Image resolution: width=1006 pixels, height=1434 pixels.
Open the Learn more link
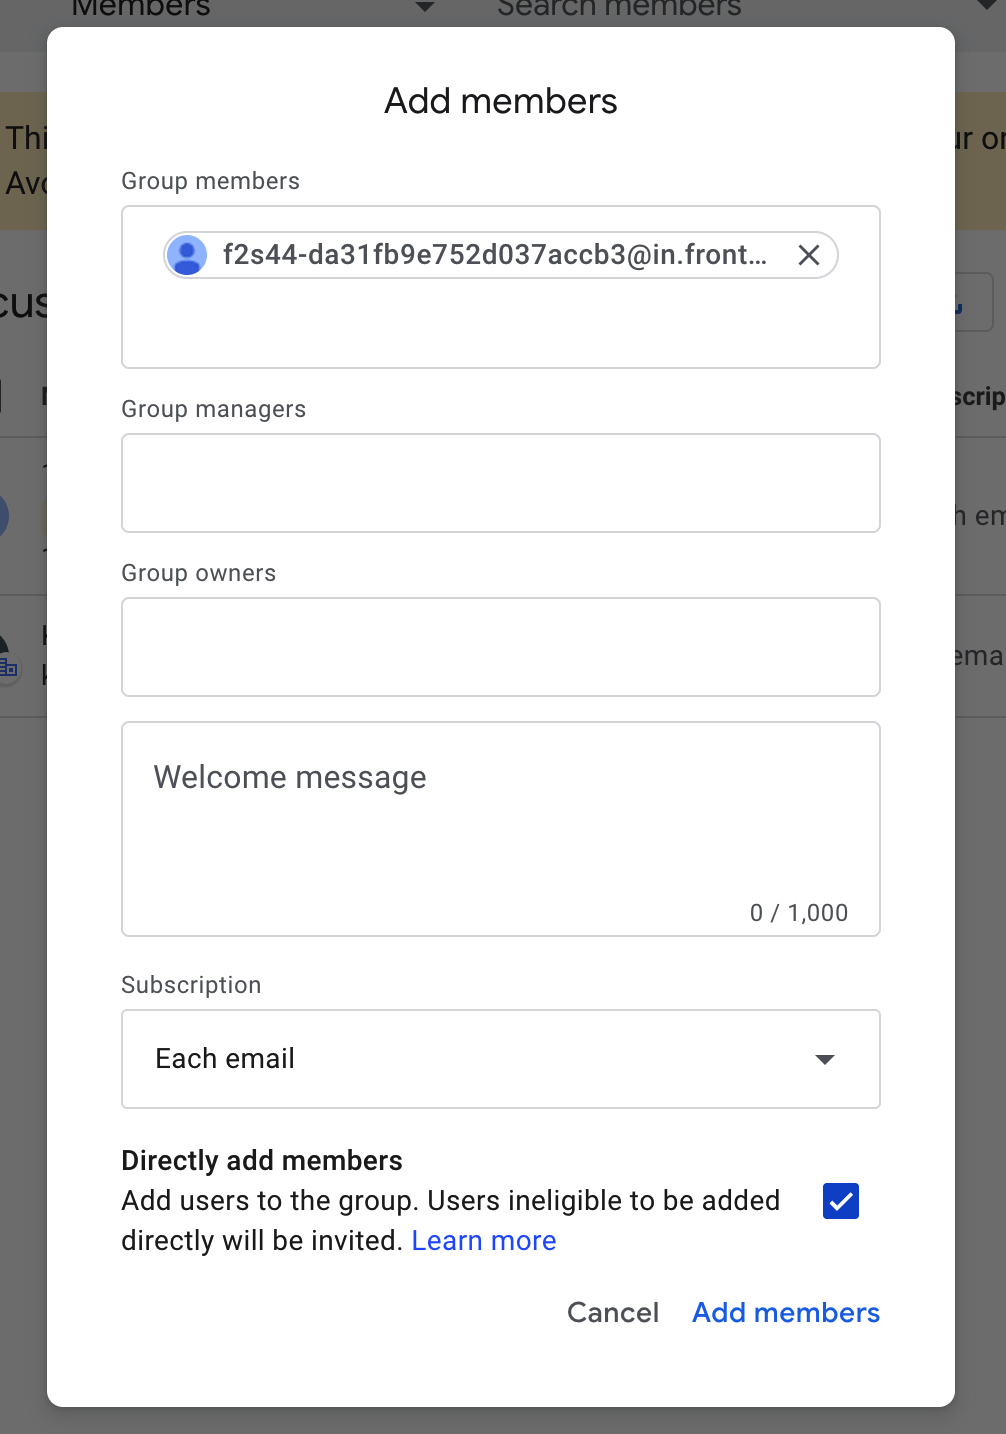click(484, 1241)
